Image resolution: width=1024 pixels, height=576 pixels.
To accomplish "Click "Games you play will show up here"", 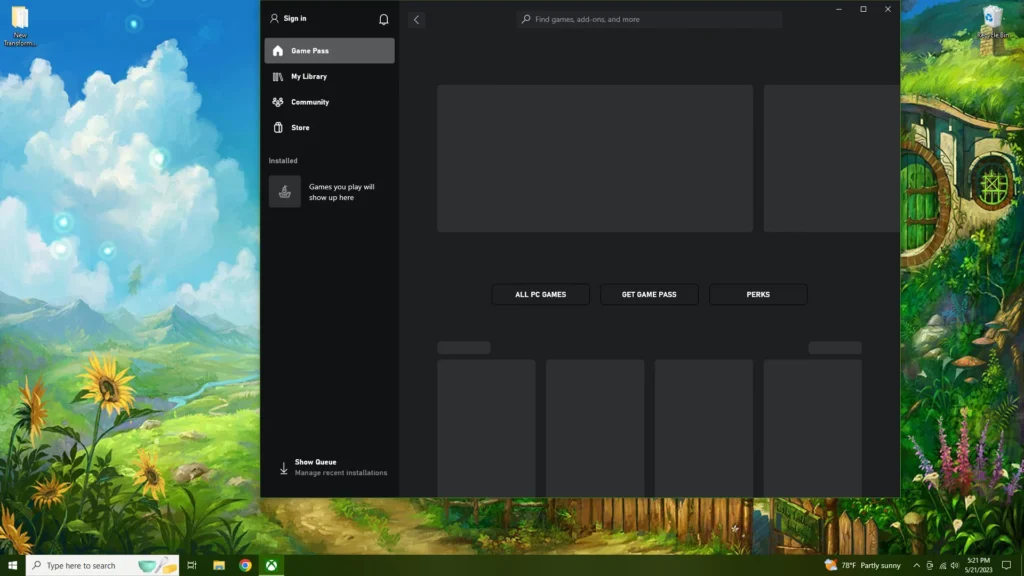I will click(342, 192).
